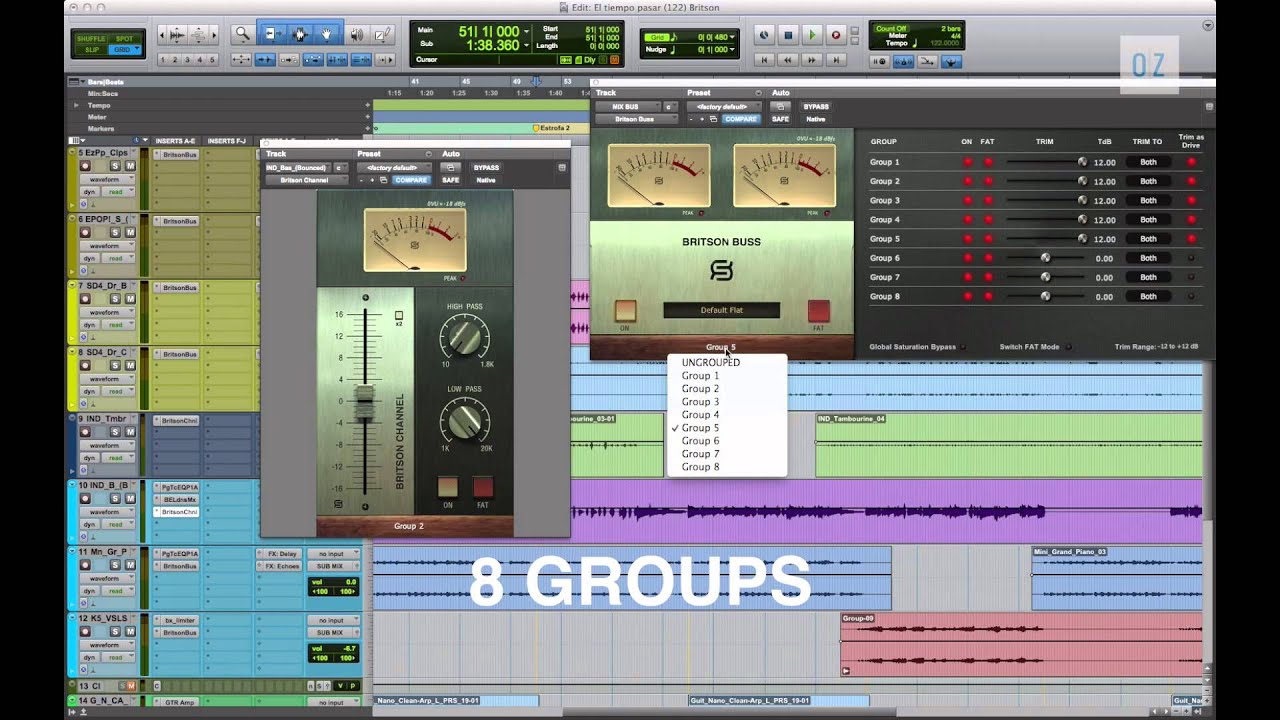Select the Scrubber speaker tool
This screenshot has height=720, width=1280.
point(357,35)
